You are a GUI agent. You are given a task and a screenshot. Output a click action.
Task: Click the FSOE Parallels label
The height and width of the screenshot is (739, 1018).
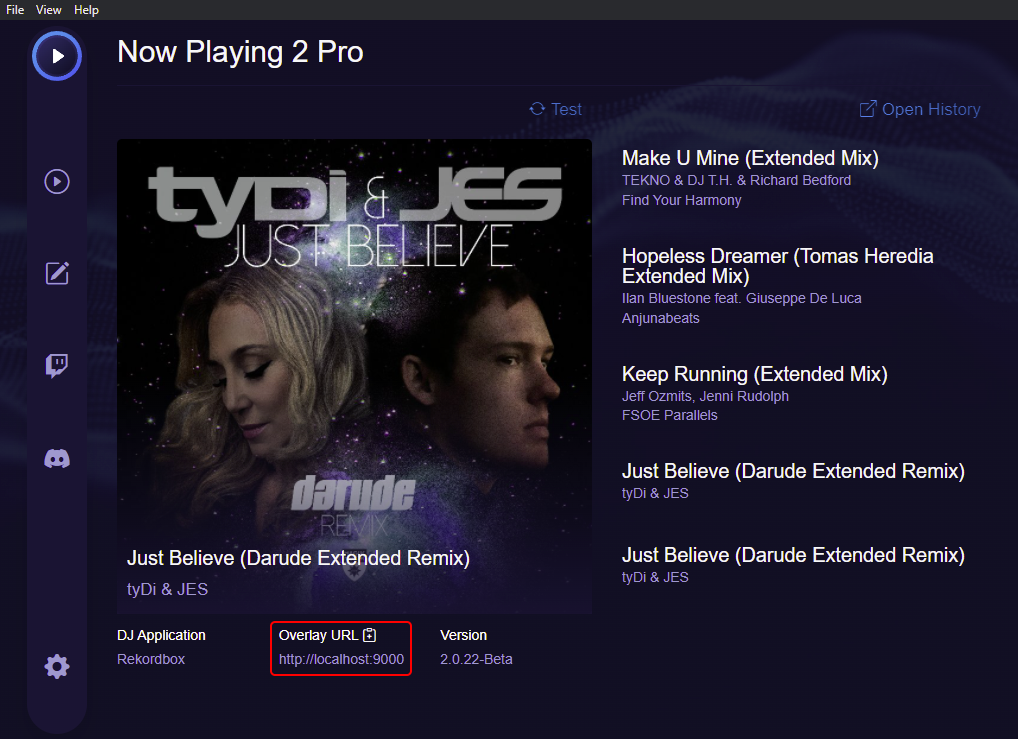pos(669,415)
